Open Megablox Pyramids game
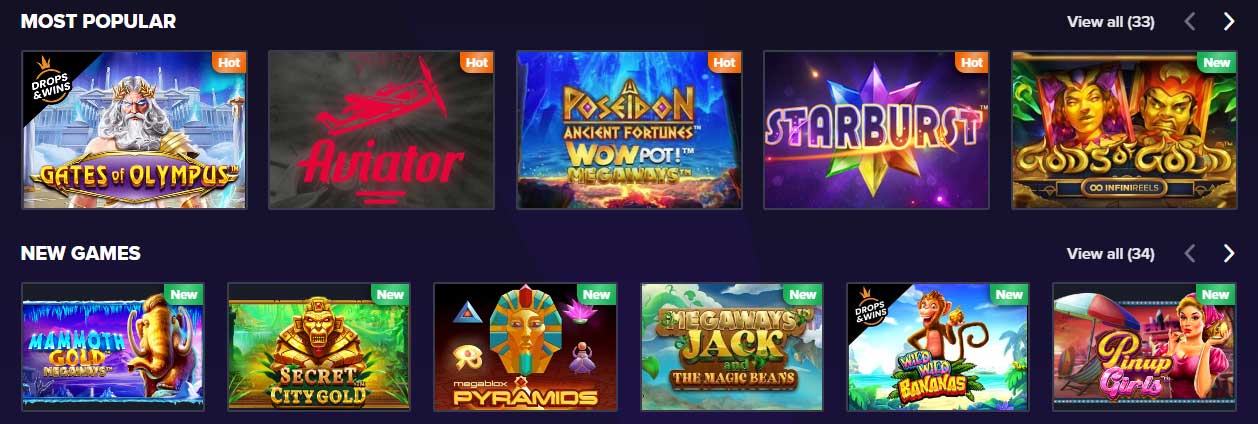Viewport: 1258px width, 424px height. 525,347
